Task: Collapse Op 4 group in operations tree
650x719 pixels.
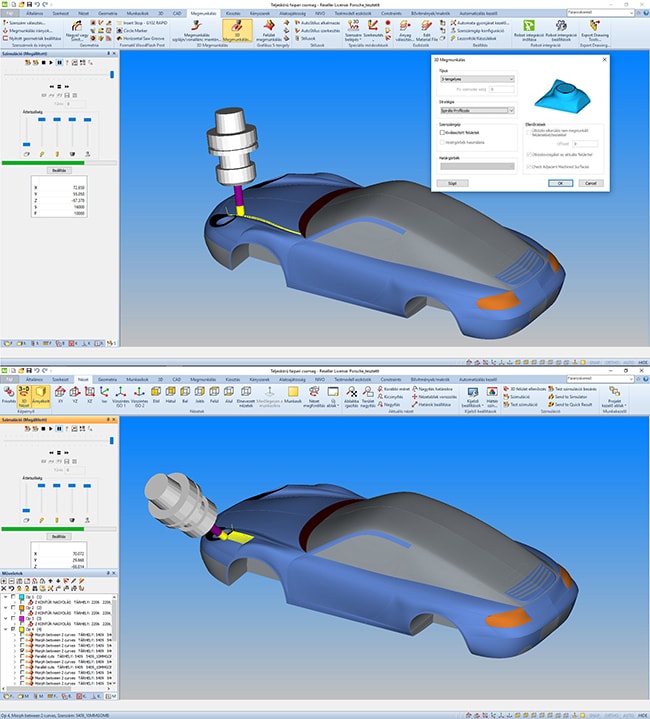Action: [6, 629]
